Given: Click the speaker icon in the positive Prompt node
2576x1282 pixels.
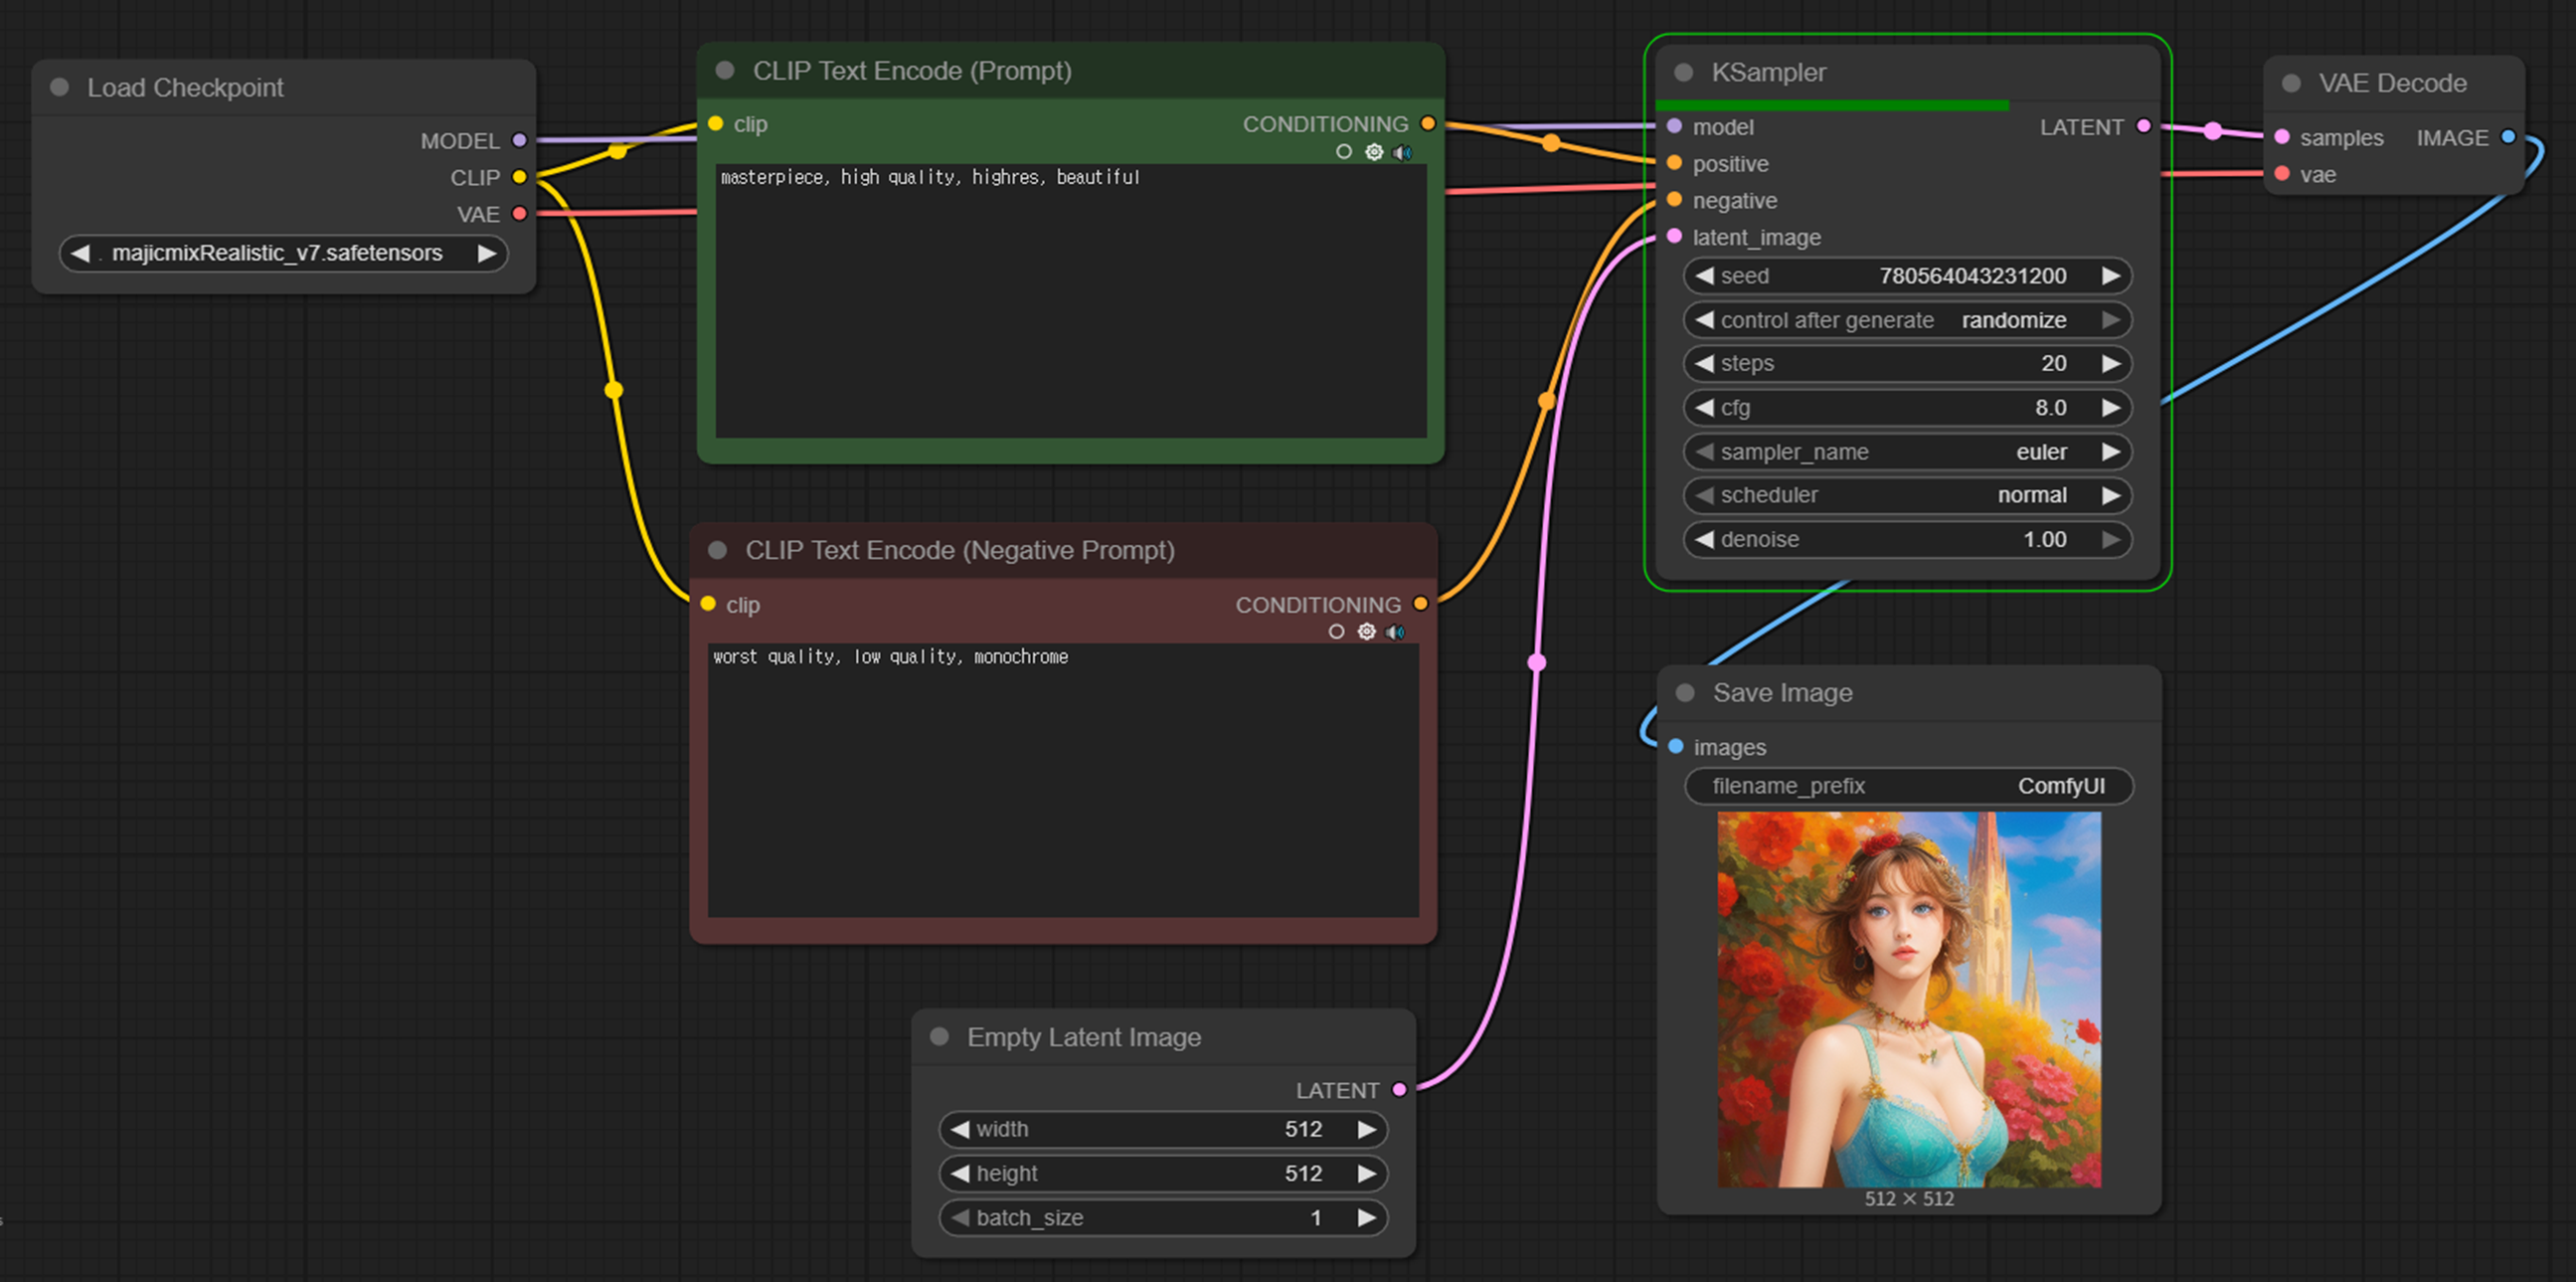Looking at the screenshot, I should coord(1403,152).
